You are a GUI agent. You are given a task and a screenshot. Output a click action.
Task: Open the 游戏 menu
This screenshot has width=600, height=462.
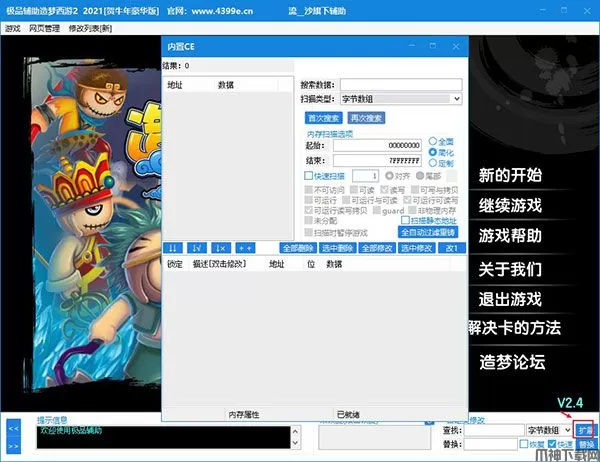13,28
